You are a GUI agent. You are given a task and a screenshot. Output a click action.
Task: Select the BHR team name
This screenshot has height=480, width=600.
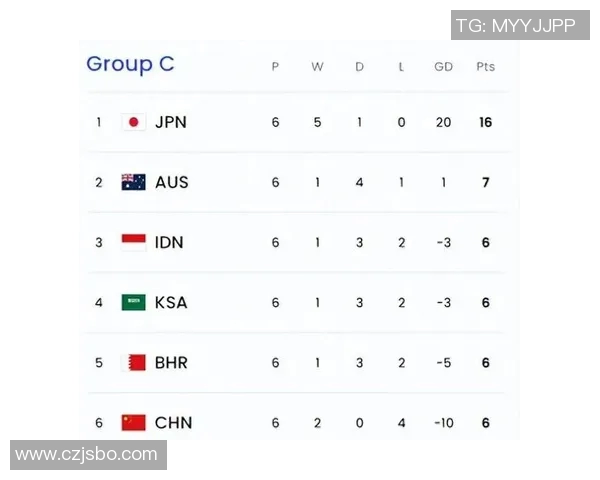(x=171, y=362)
